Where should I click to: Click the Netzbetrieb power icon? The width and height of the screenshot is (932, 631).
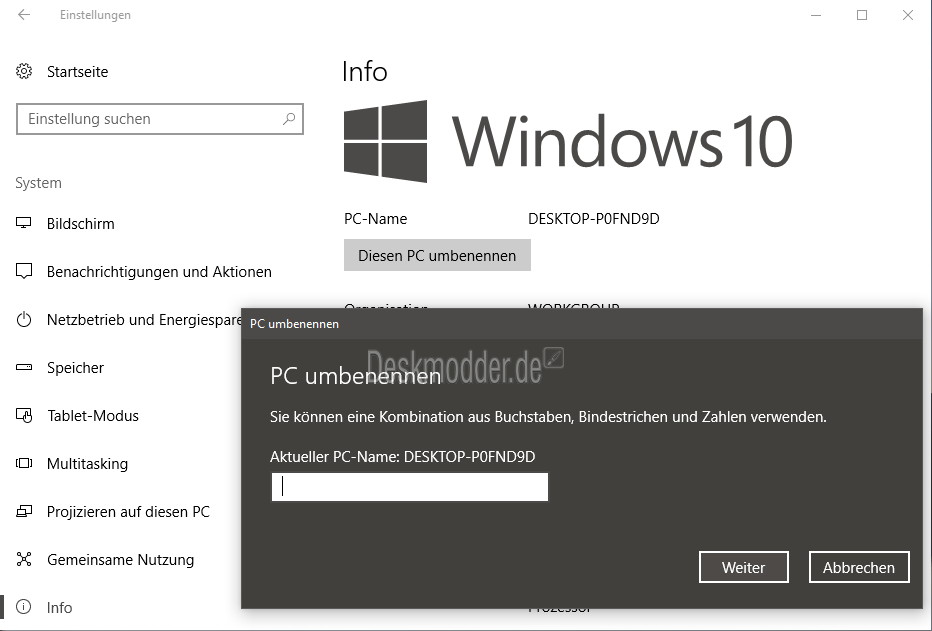point(24,320)
